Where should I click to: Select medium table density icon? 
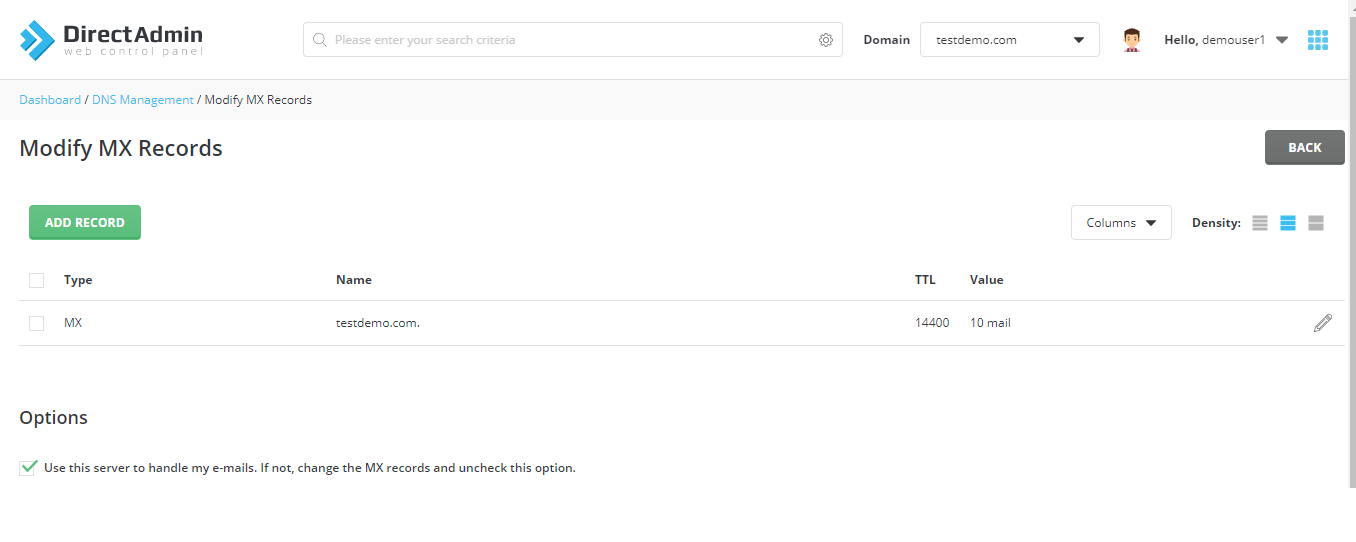coord(1288,223)
